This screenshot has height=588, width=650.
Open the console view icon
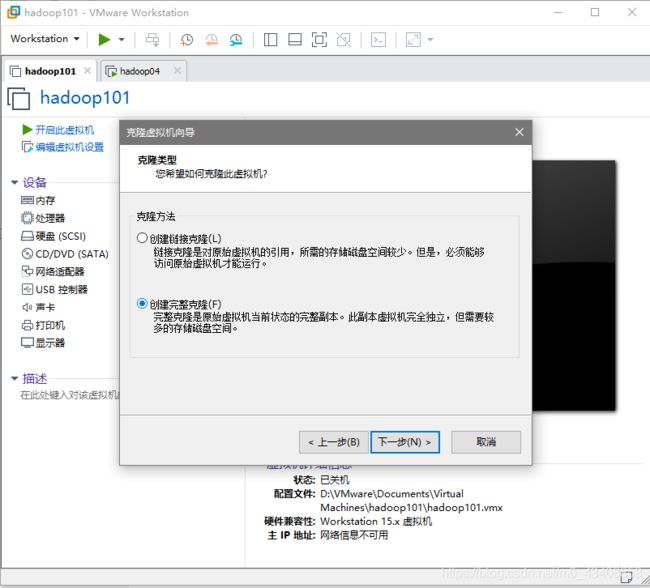click(378, 40)
